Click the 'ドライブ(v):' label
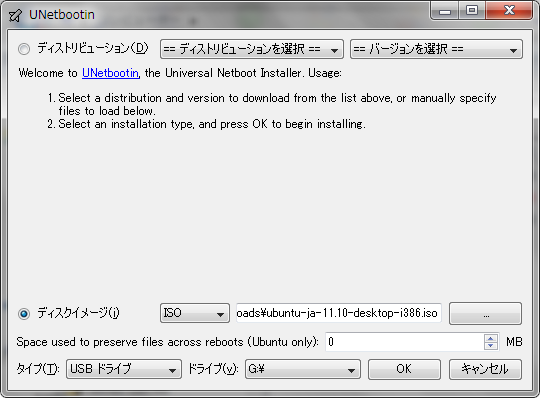This screenshot has height=398, width=540. 213,369
